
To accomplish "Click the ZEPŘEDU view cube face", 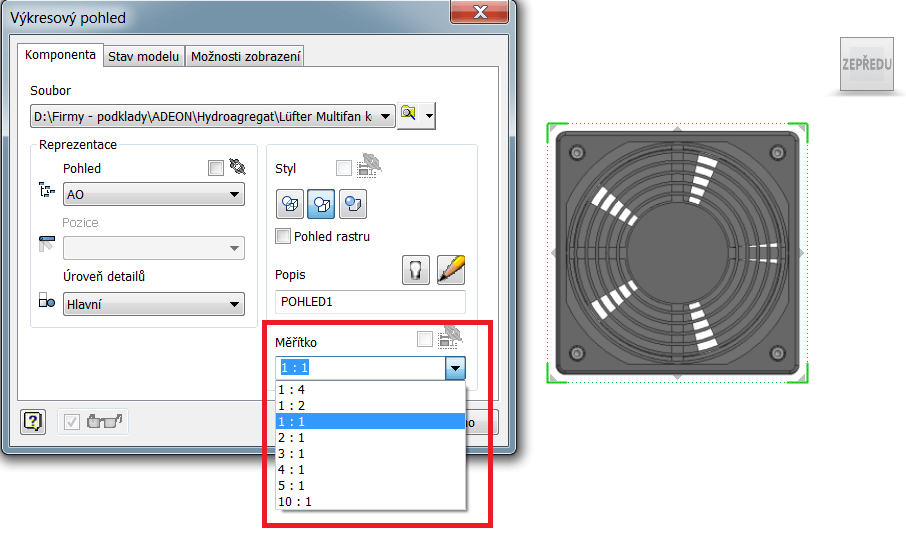I will coord(866,64).
